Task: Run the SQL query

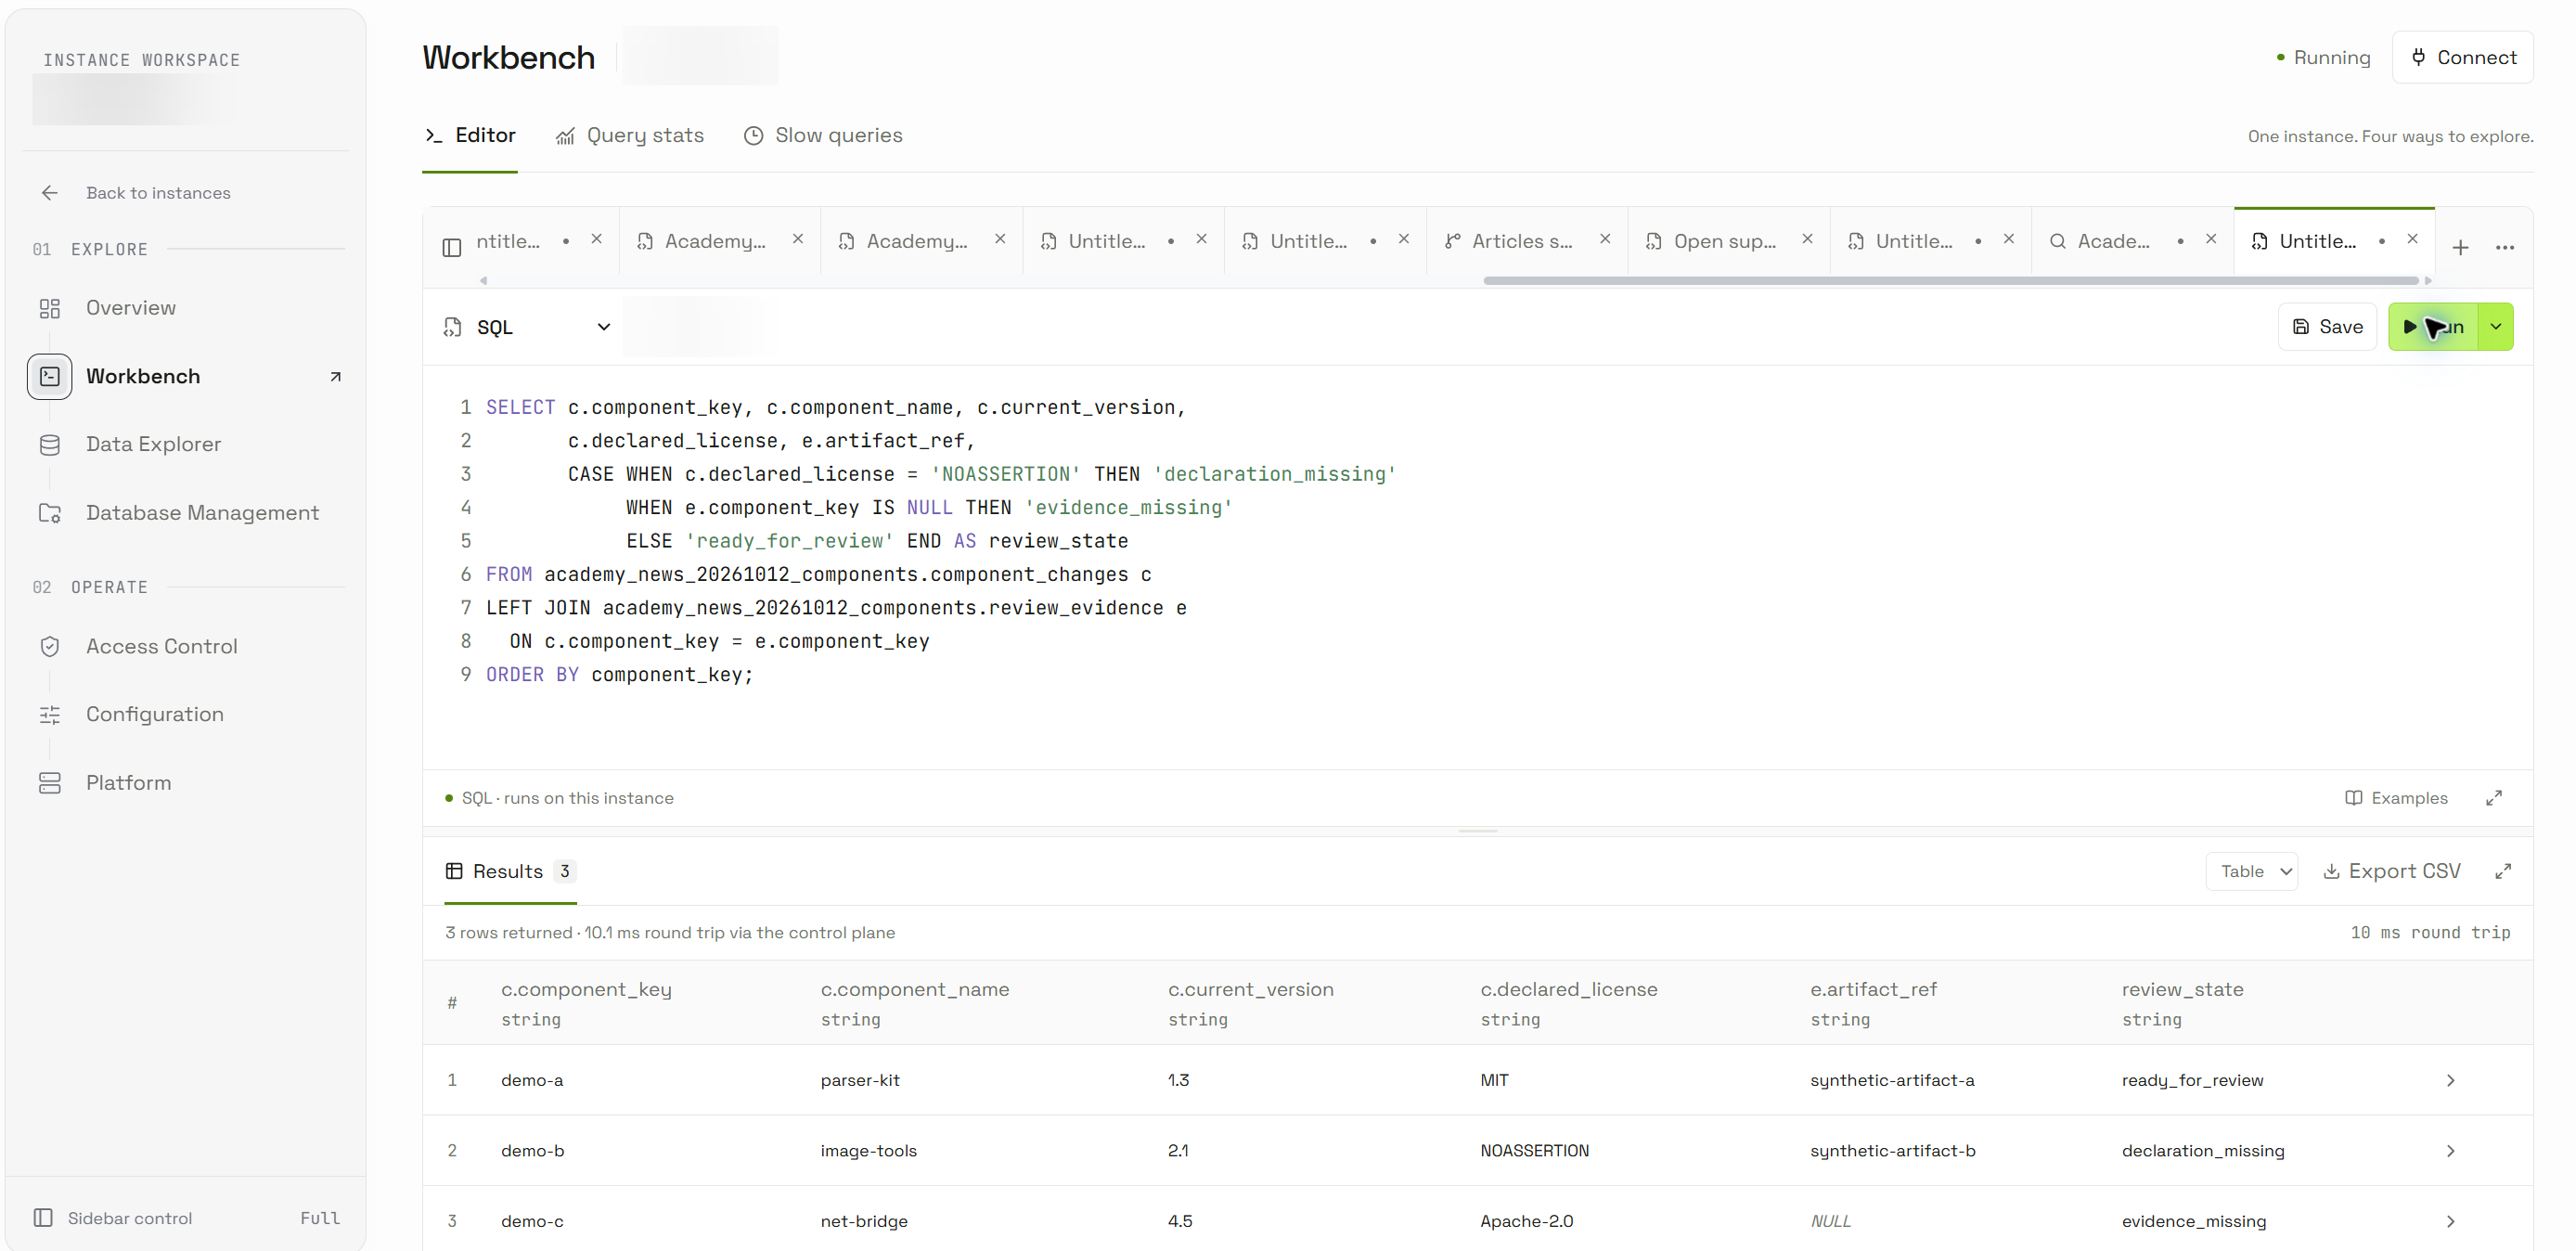Action: [2434, 327]
